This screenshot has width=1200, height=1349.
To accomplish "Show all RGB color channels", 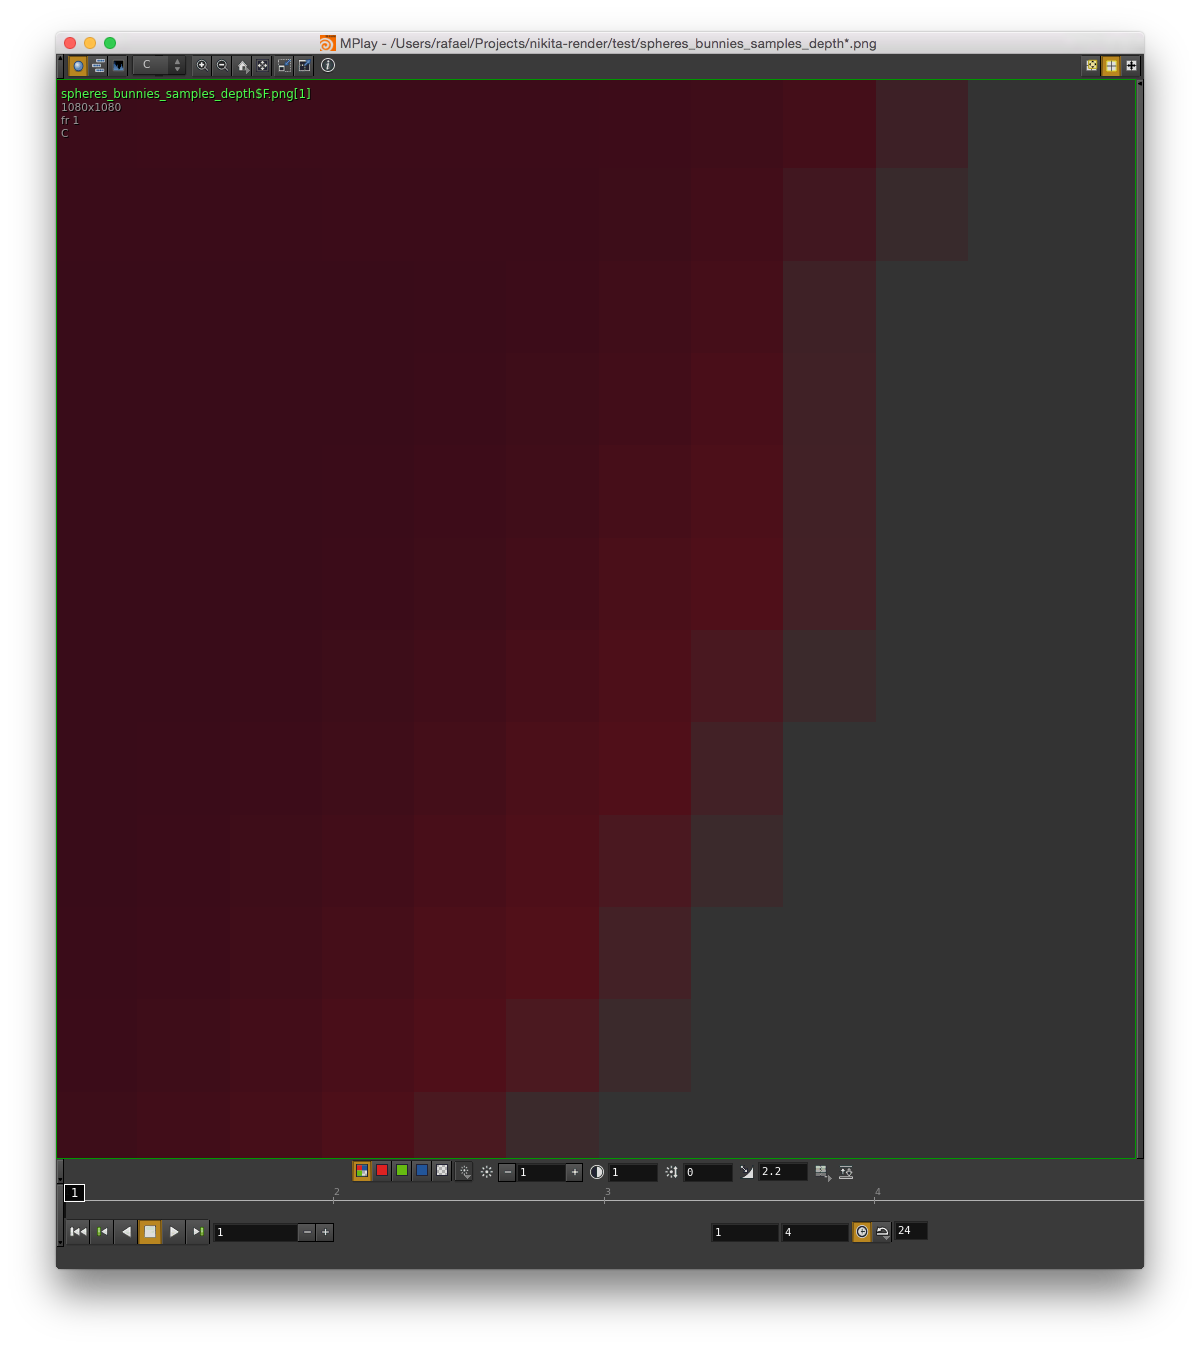I will tap(362, 1171).
